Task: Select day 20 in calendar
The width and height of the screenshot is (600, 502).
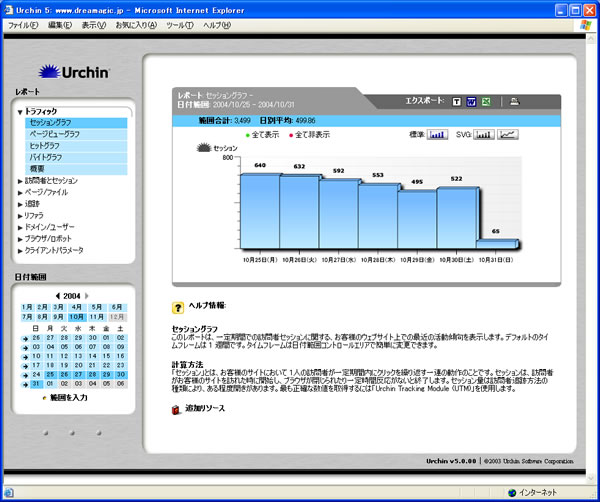Action: 78,365
